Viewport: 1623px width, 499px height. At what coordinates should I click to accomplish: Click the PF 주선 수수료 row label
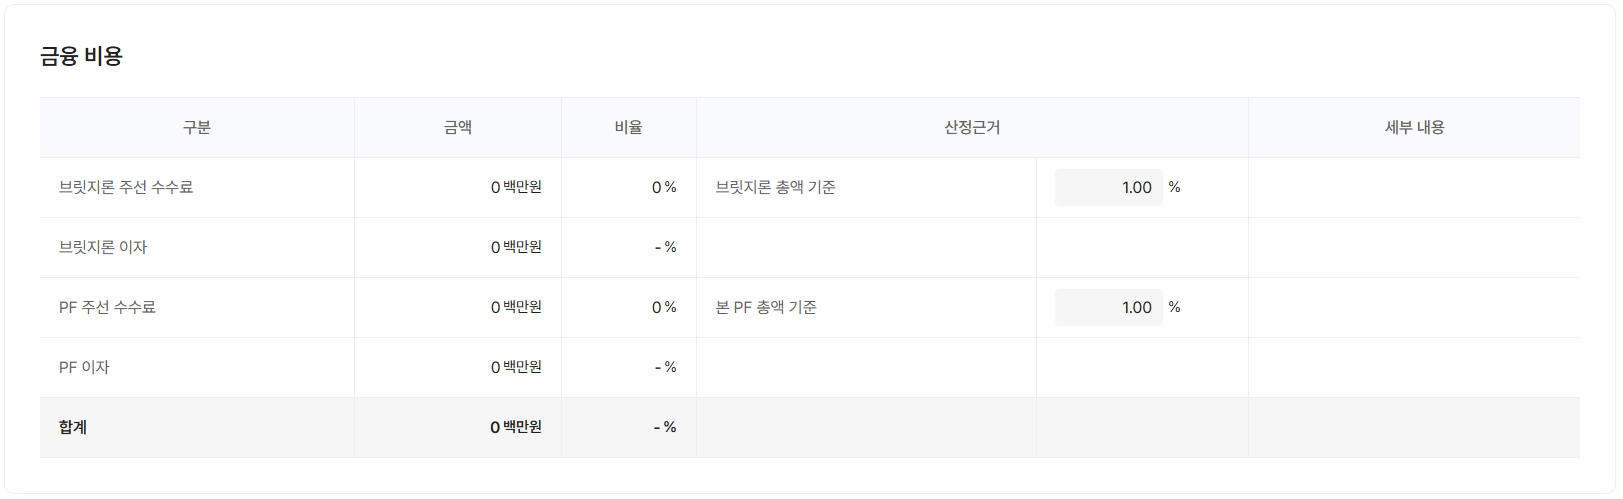pyautogui.click(x=107, y=308)
